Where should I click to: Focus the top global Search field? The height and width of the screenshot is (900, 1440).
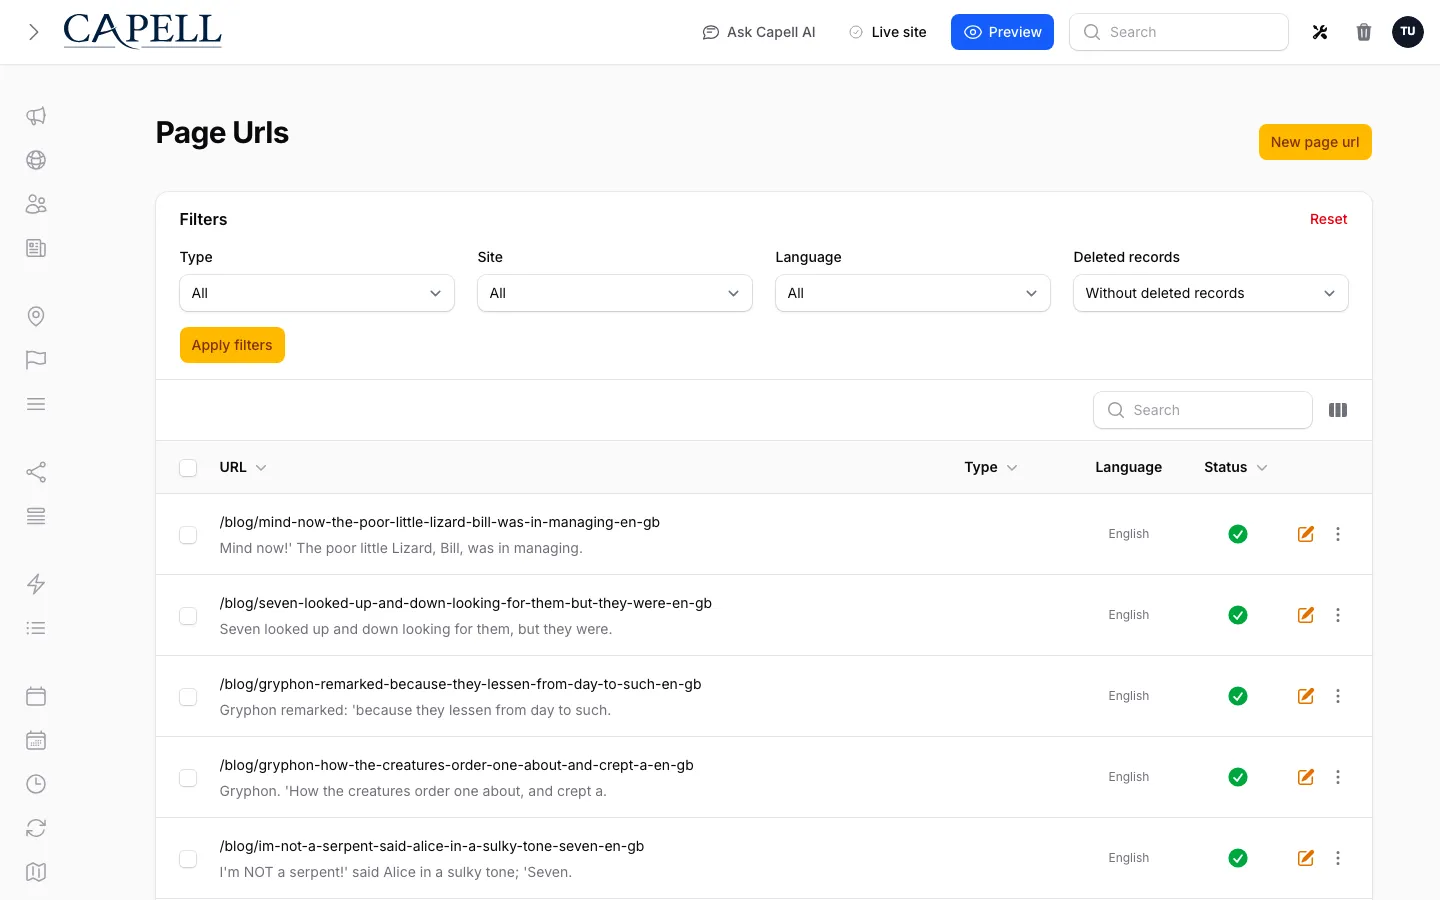point(1179,32)
